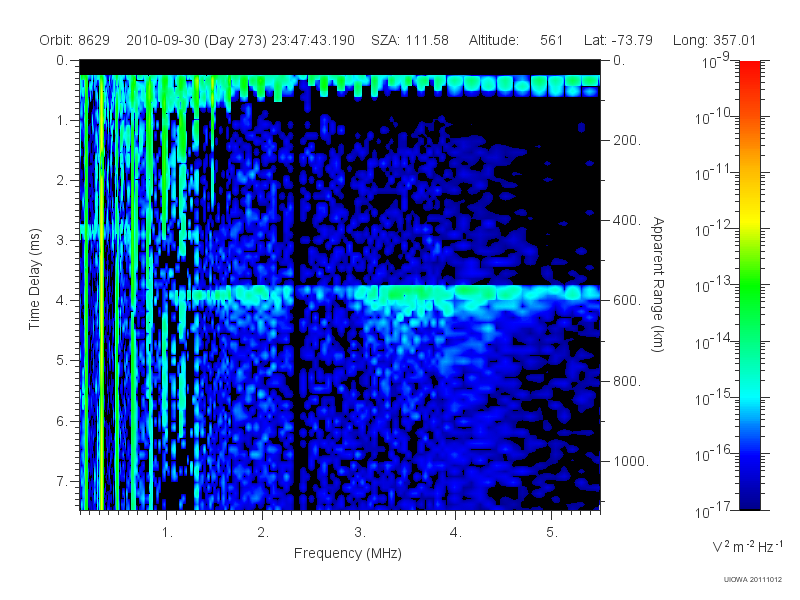Click the timestamp '23:47:43.190'
Image resolution: width=800 pixels, height=600 pixels.
tap(313, 40)
